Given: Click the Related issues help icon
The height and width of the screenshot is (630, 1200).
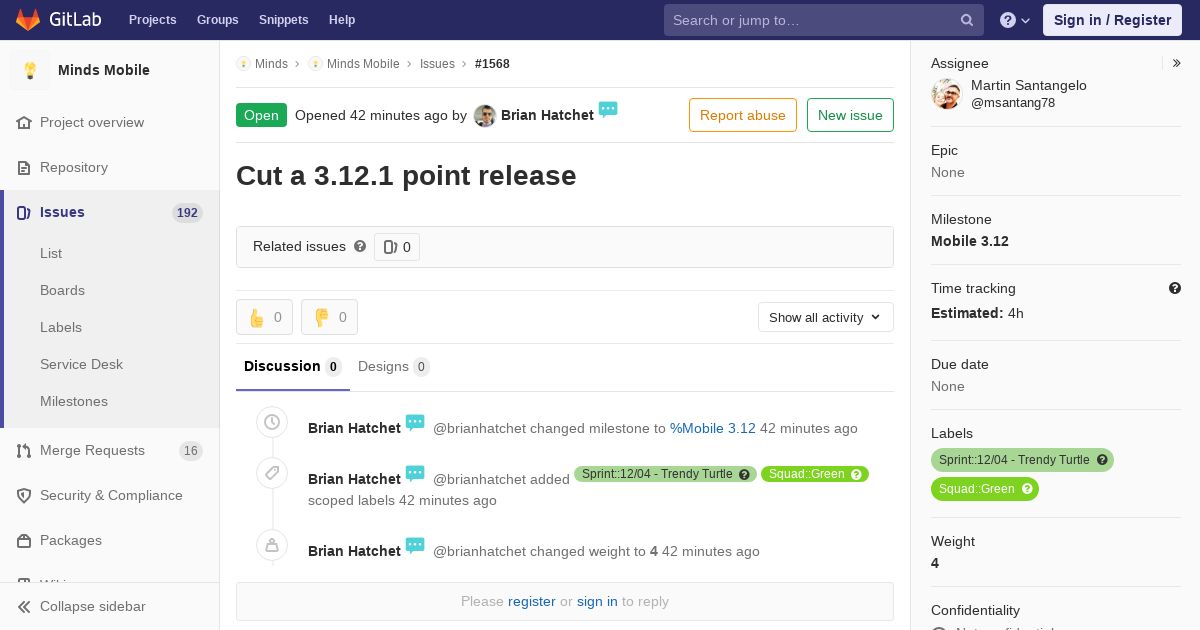Looking at the screenshot, I should 360,246.
